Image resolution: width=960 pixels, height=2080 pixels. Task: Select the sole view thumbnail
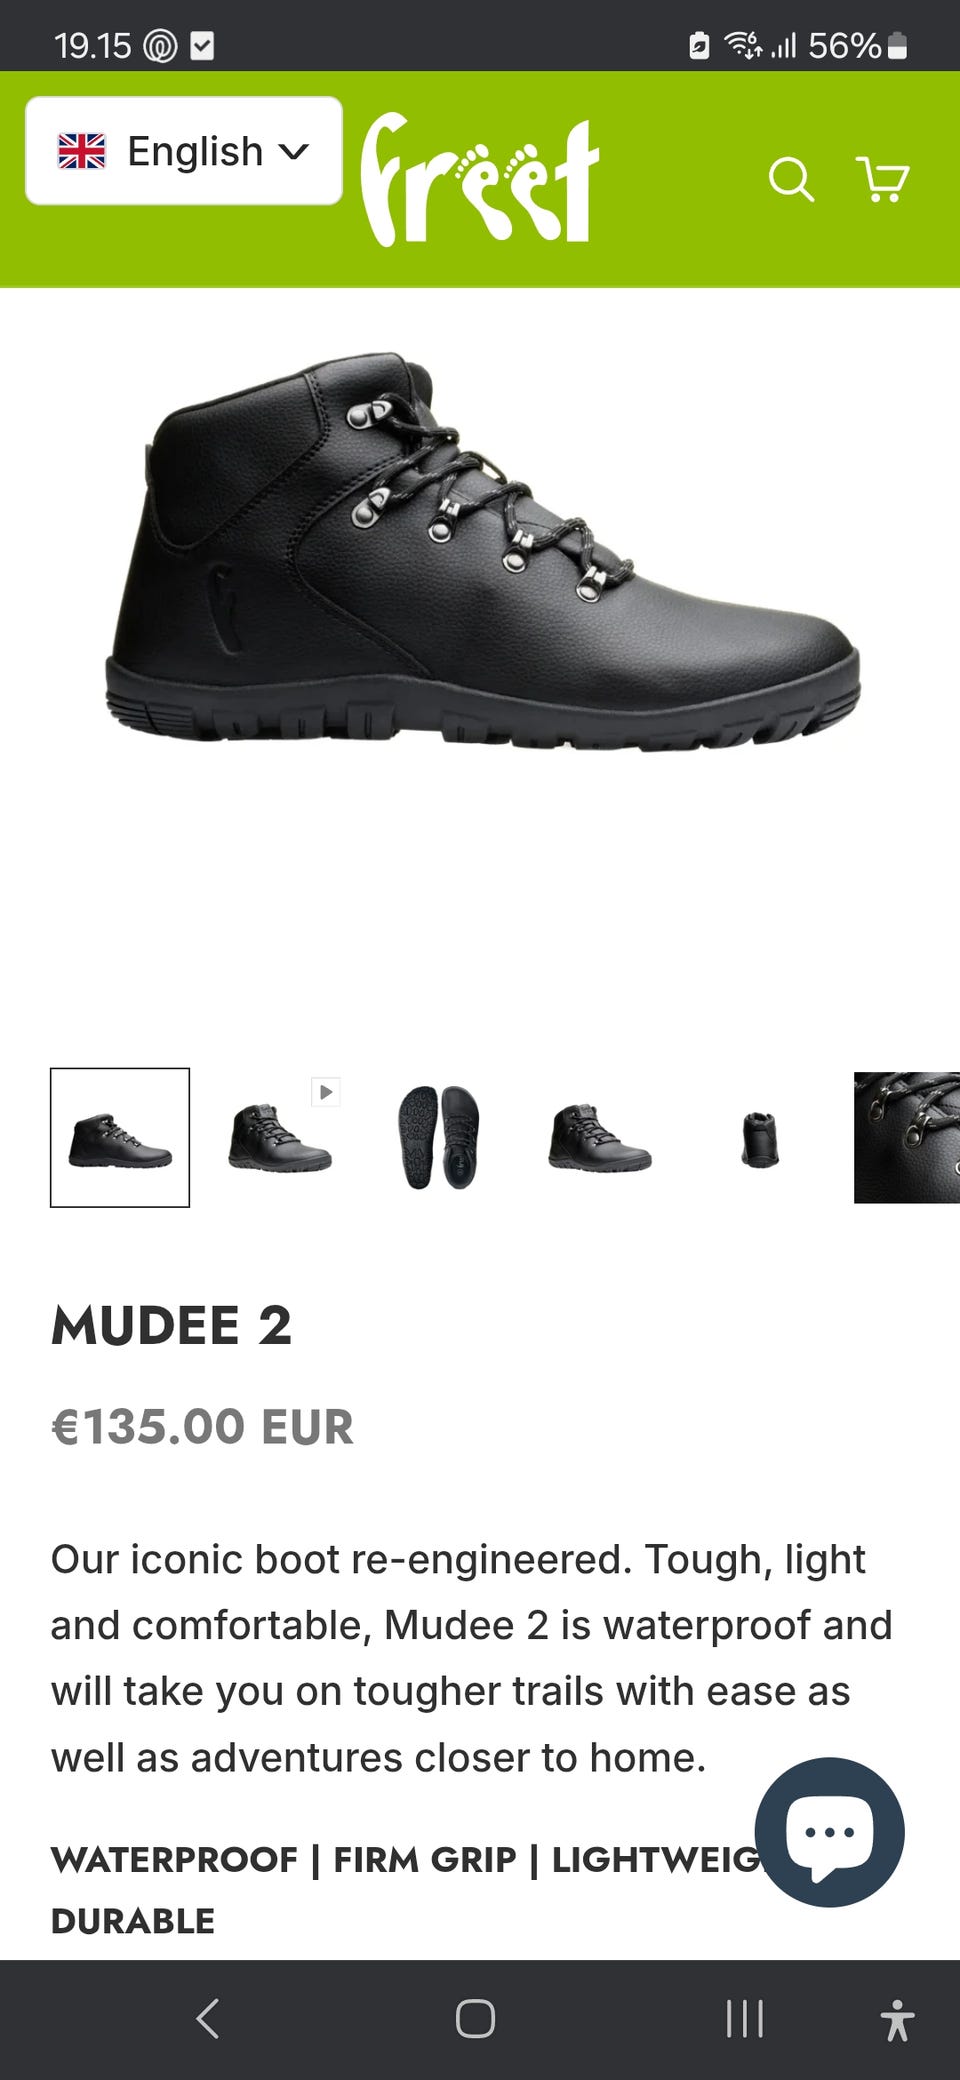tap(440, 1138)
